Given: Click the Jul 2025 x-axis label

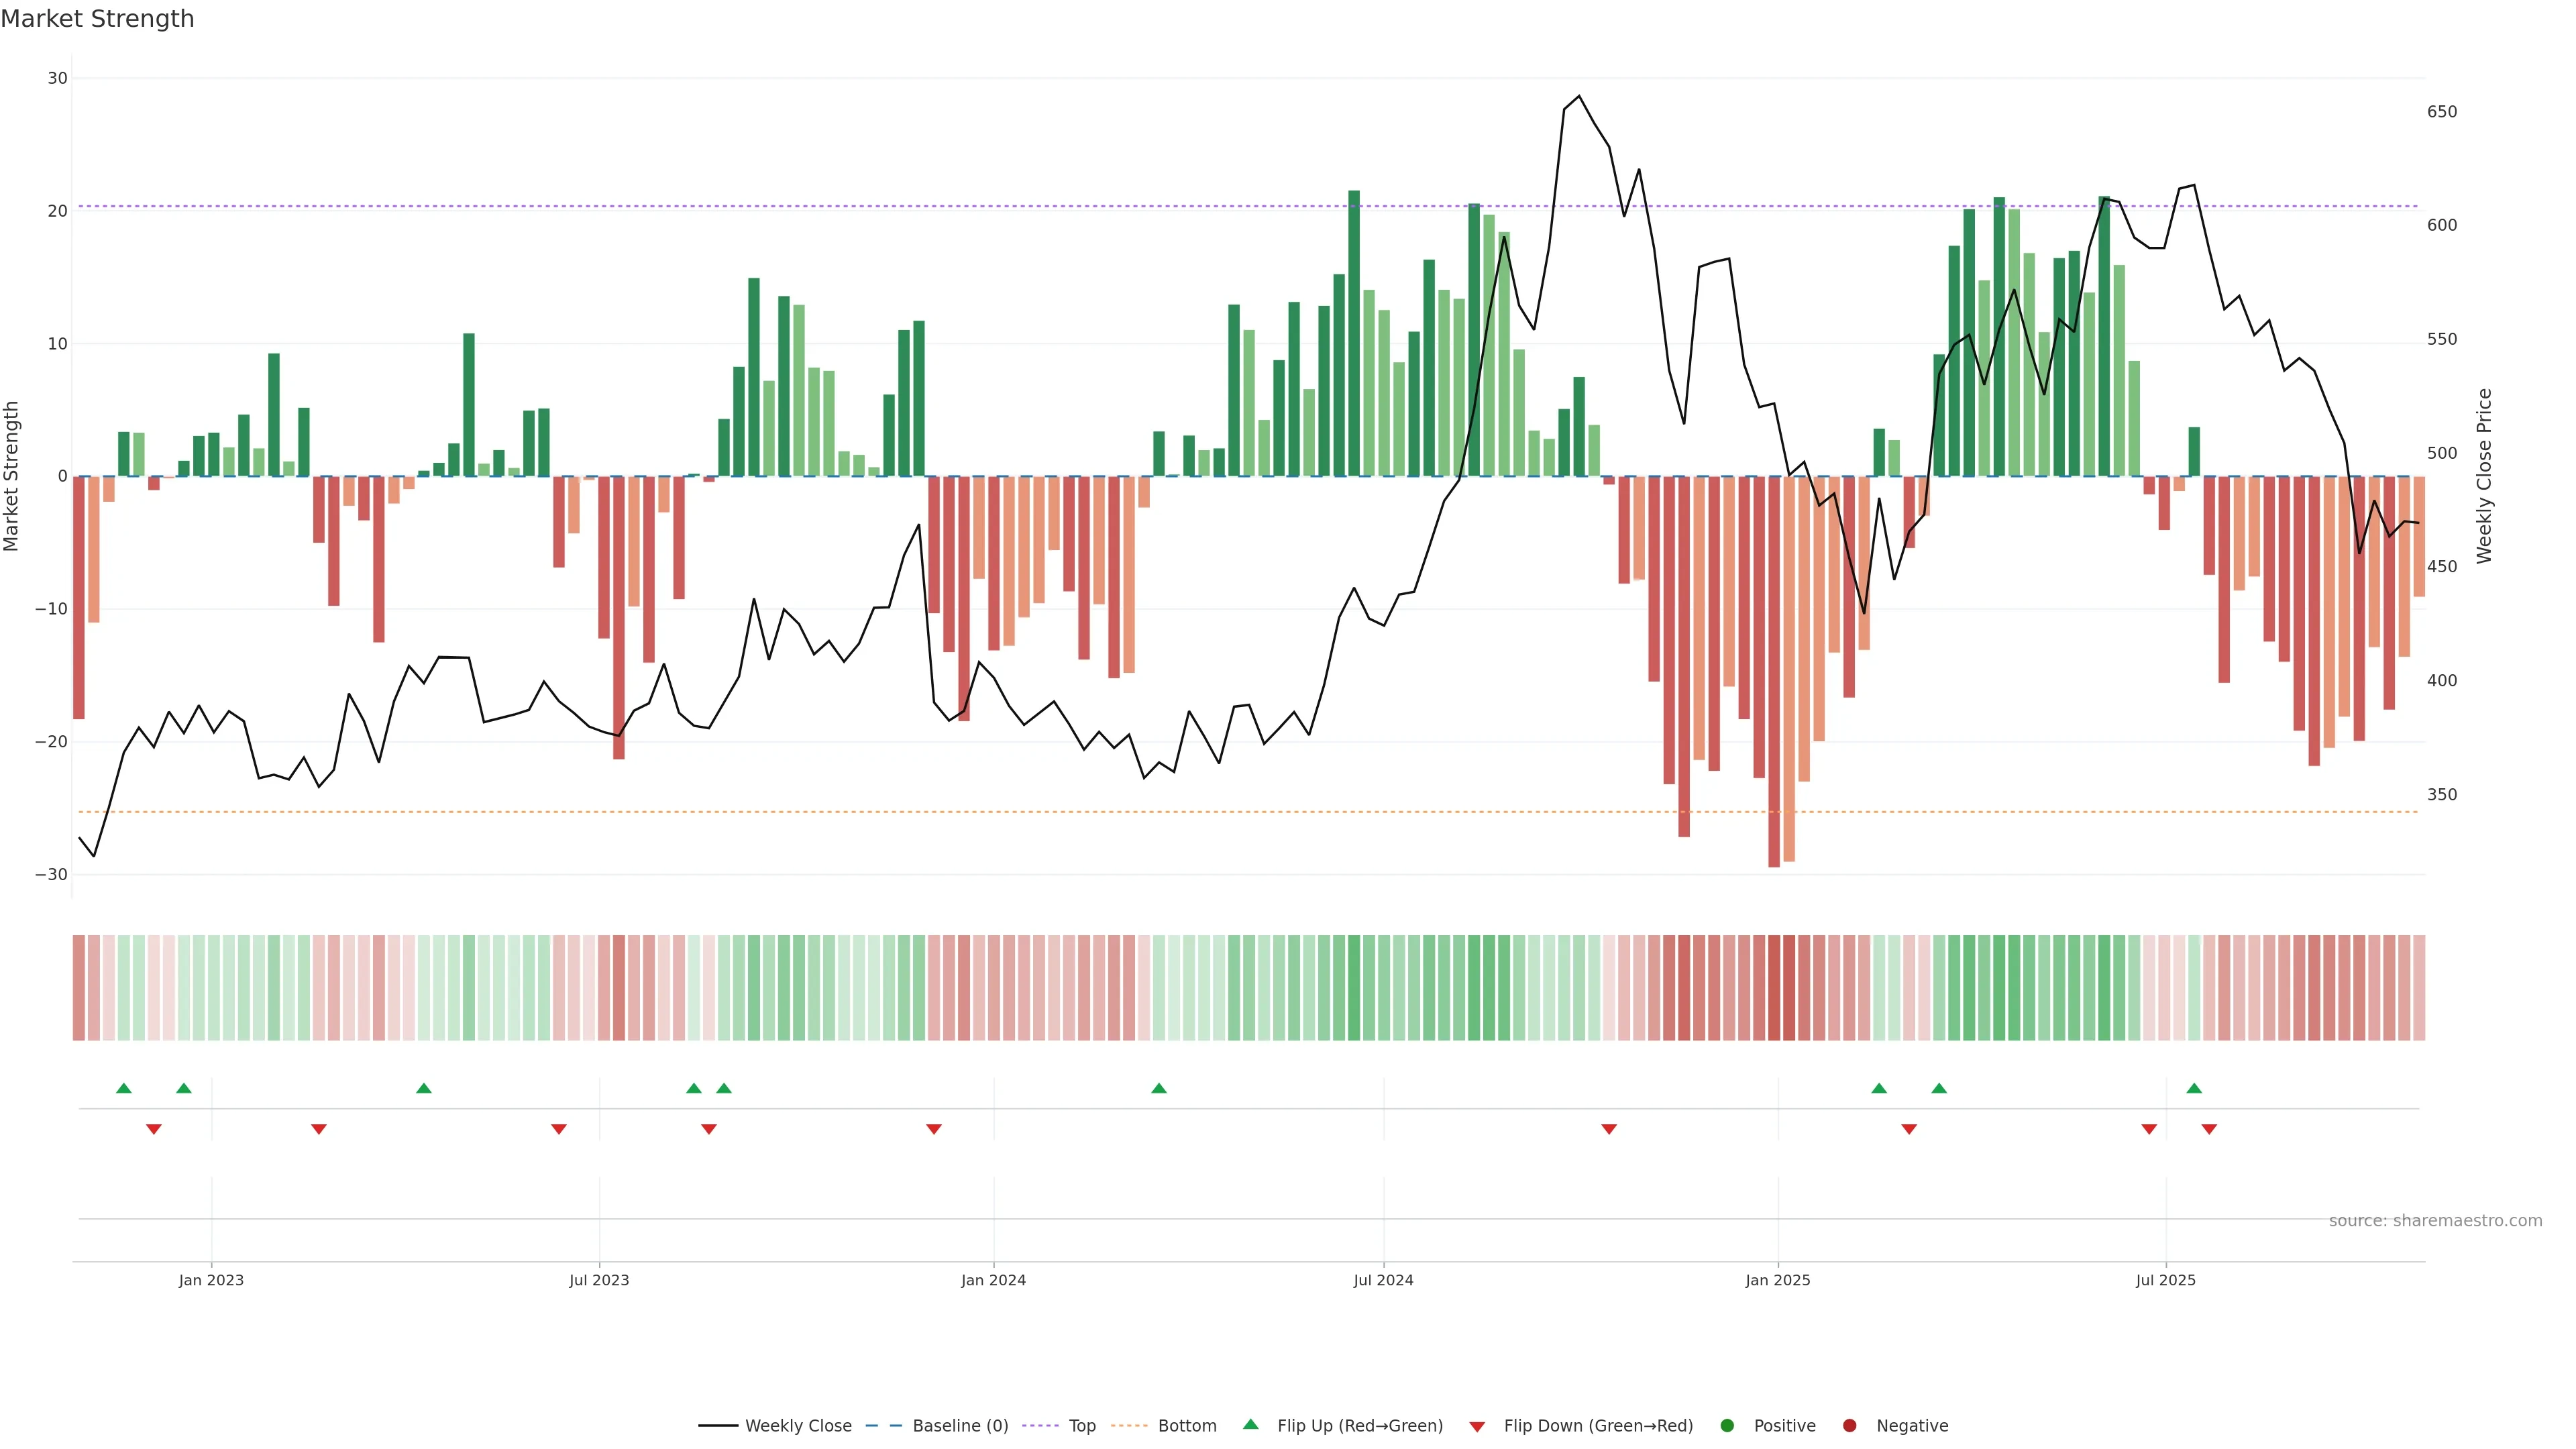Looking at the screenshot, I should point(2166,1280).
